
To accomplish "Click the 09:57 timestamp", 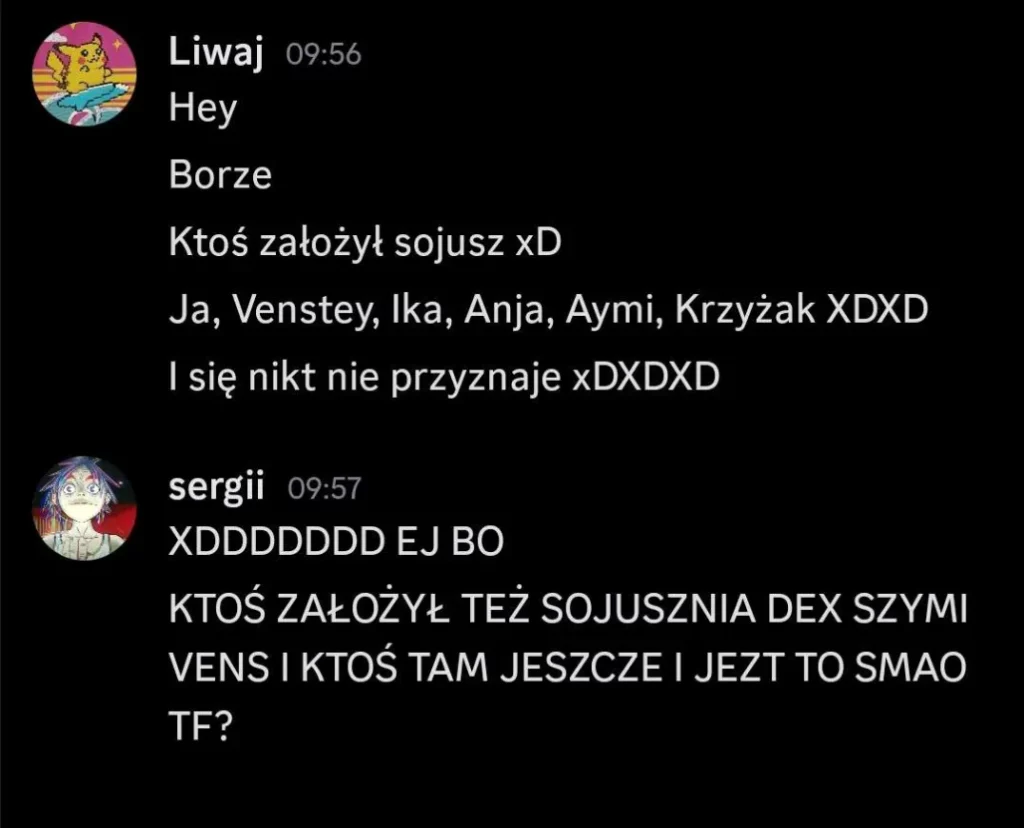I will 324,488.
